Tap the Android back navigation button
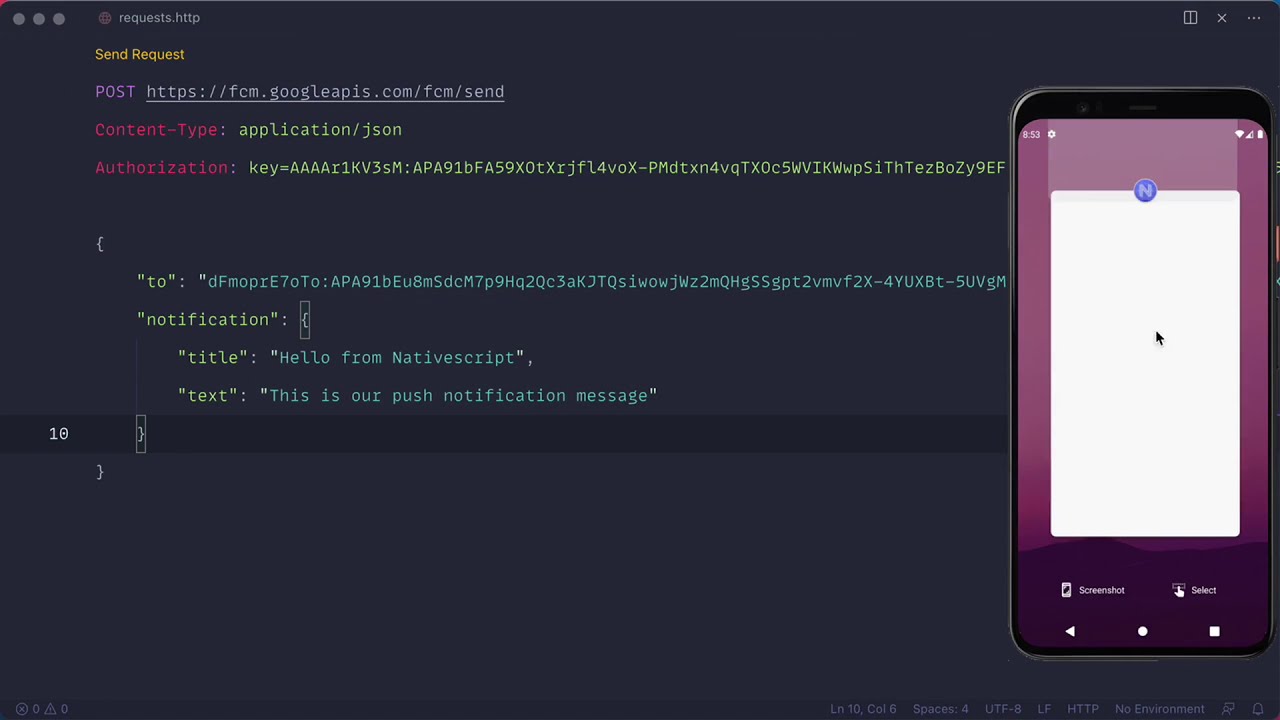1280x720 pixels. [1070, 631]
